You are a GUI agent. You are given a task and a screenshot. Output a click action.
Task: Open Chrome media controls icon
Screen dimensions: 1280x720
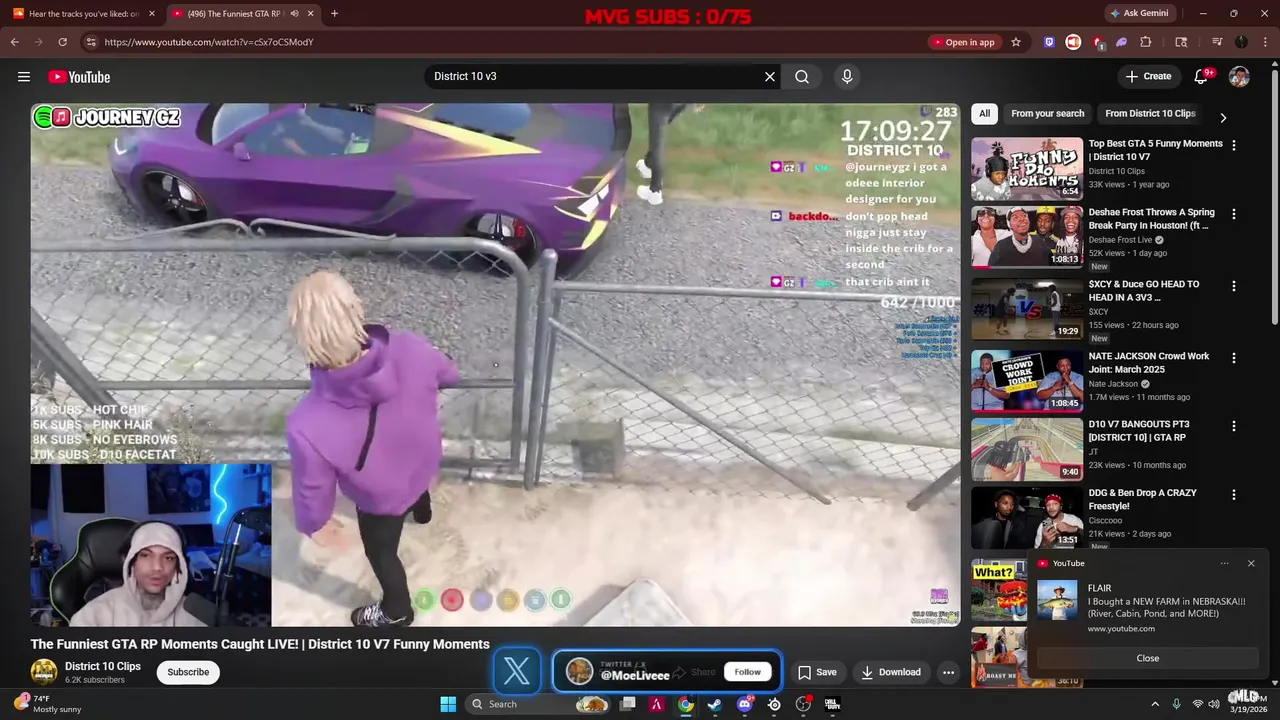[1217, 42]
